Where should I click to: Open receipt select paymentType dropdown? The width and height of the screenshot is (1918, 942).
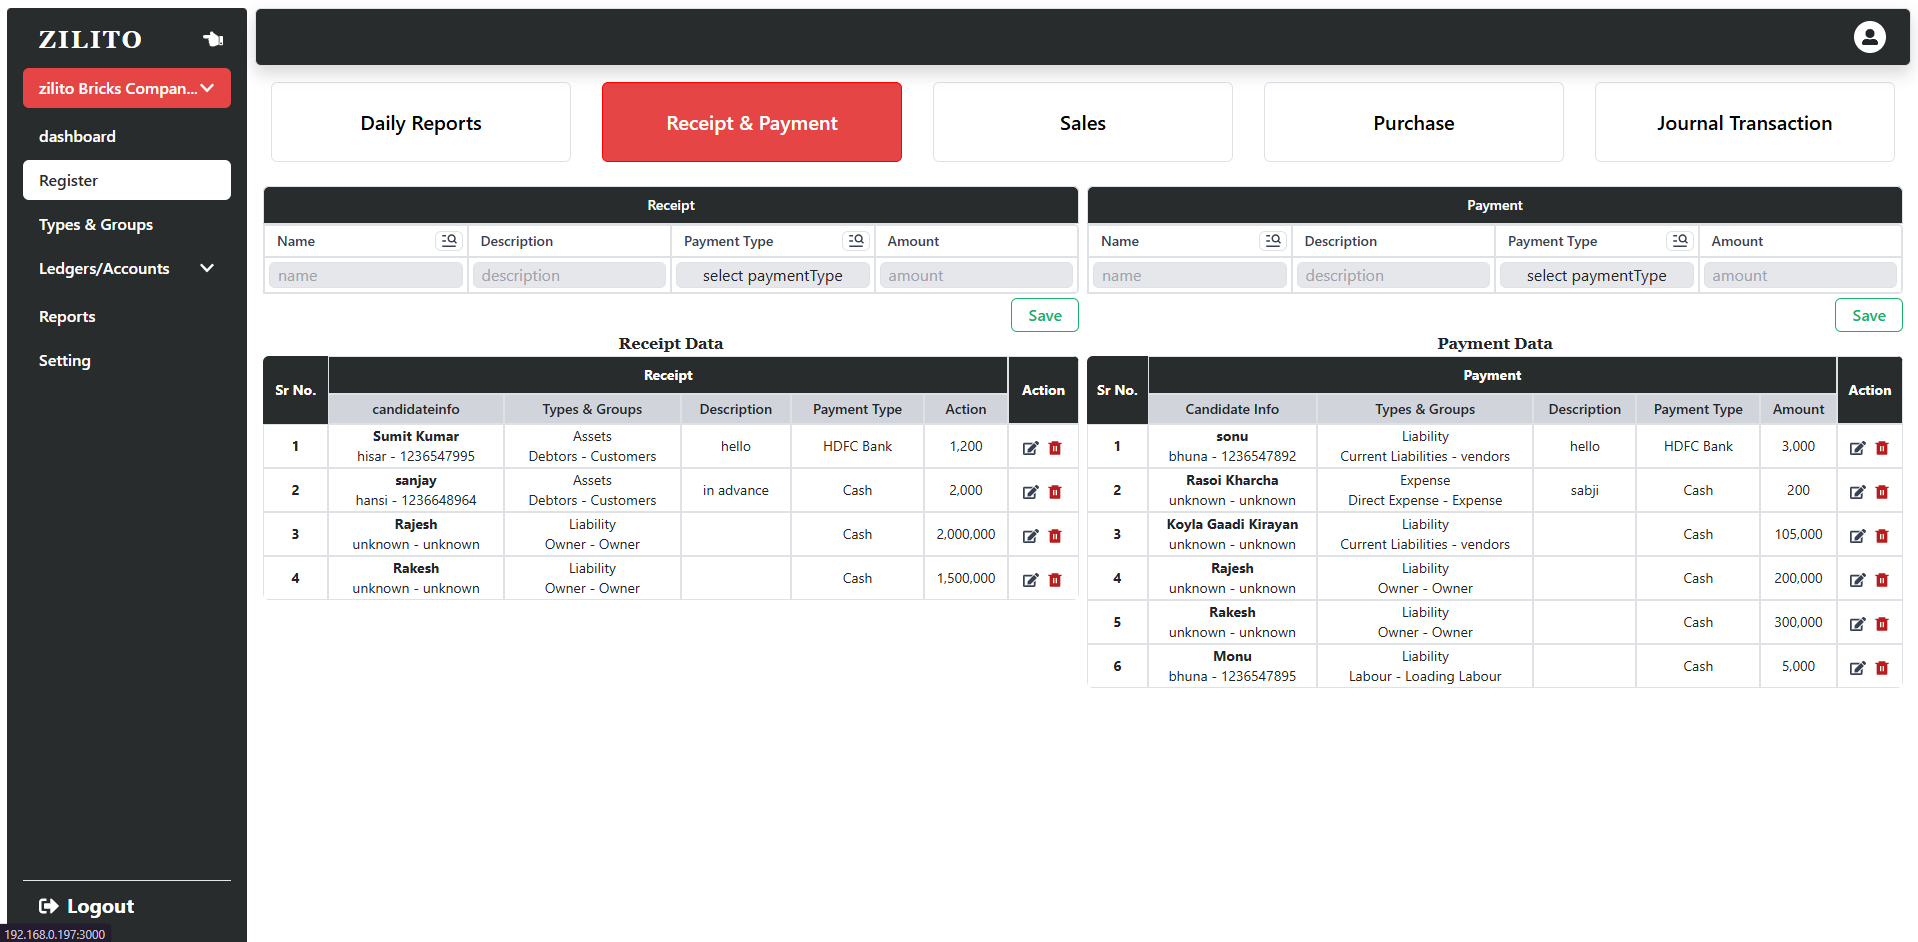click(x=772, y=276)
